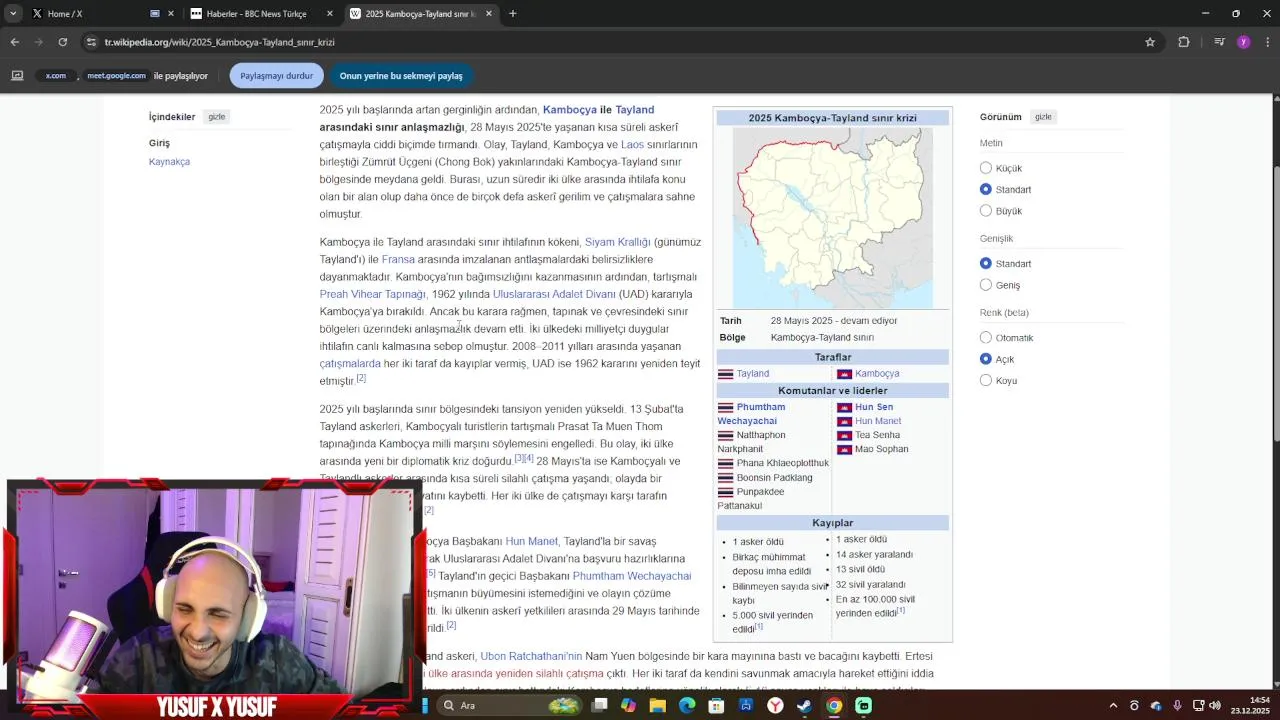Viewport: 1280px width, 720px height.
Task: Close the Home / X tab
Action: point(171,14)
